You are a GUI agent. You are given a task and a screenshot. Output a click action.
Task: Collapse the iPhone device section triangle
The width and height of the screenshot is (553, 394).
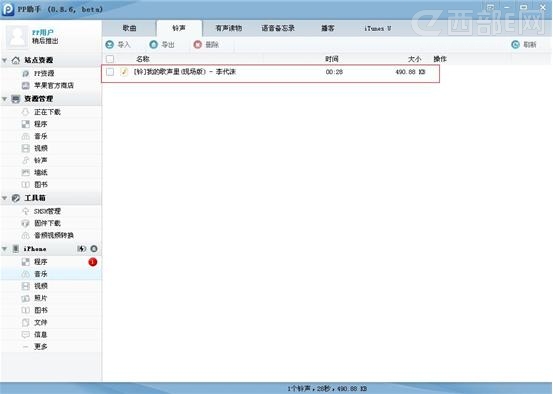pyautogui.click(x=5, y=249)
